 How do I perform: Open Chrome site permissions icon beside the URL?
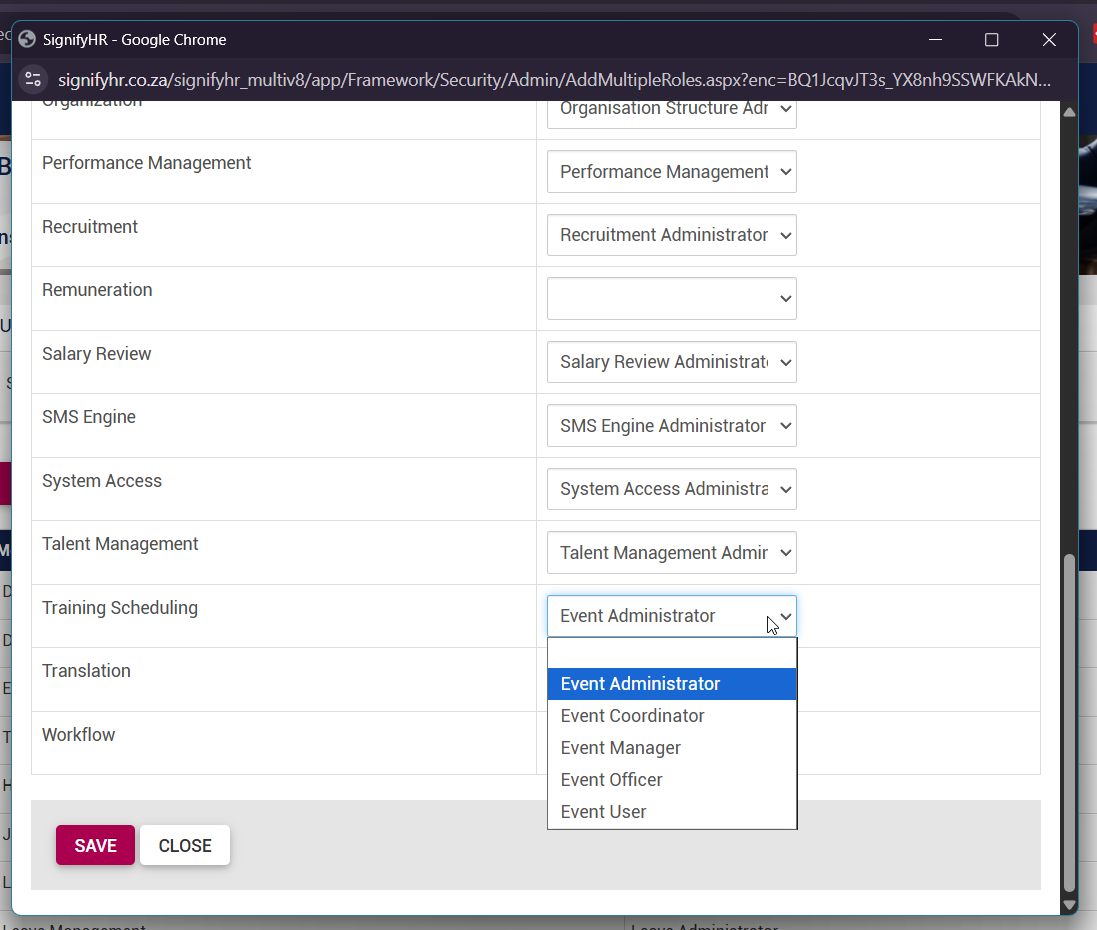33,79
